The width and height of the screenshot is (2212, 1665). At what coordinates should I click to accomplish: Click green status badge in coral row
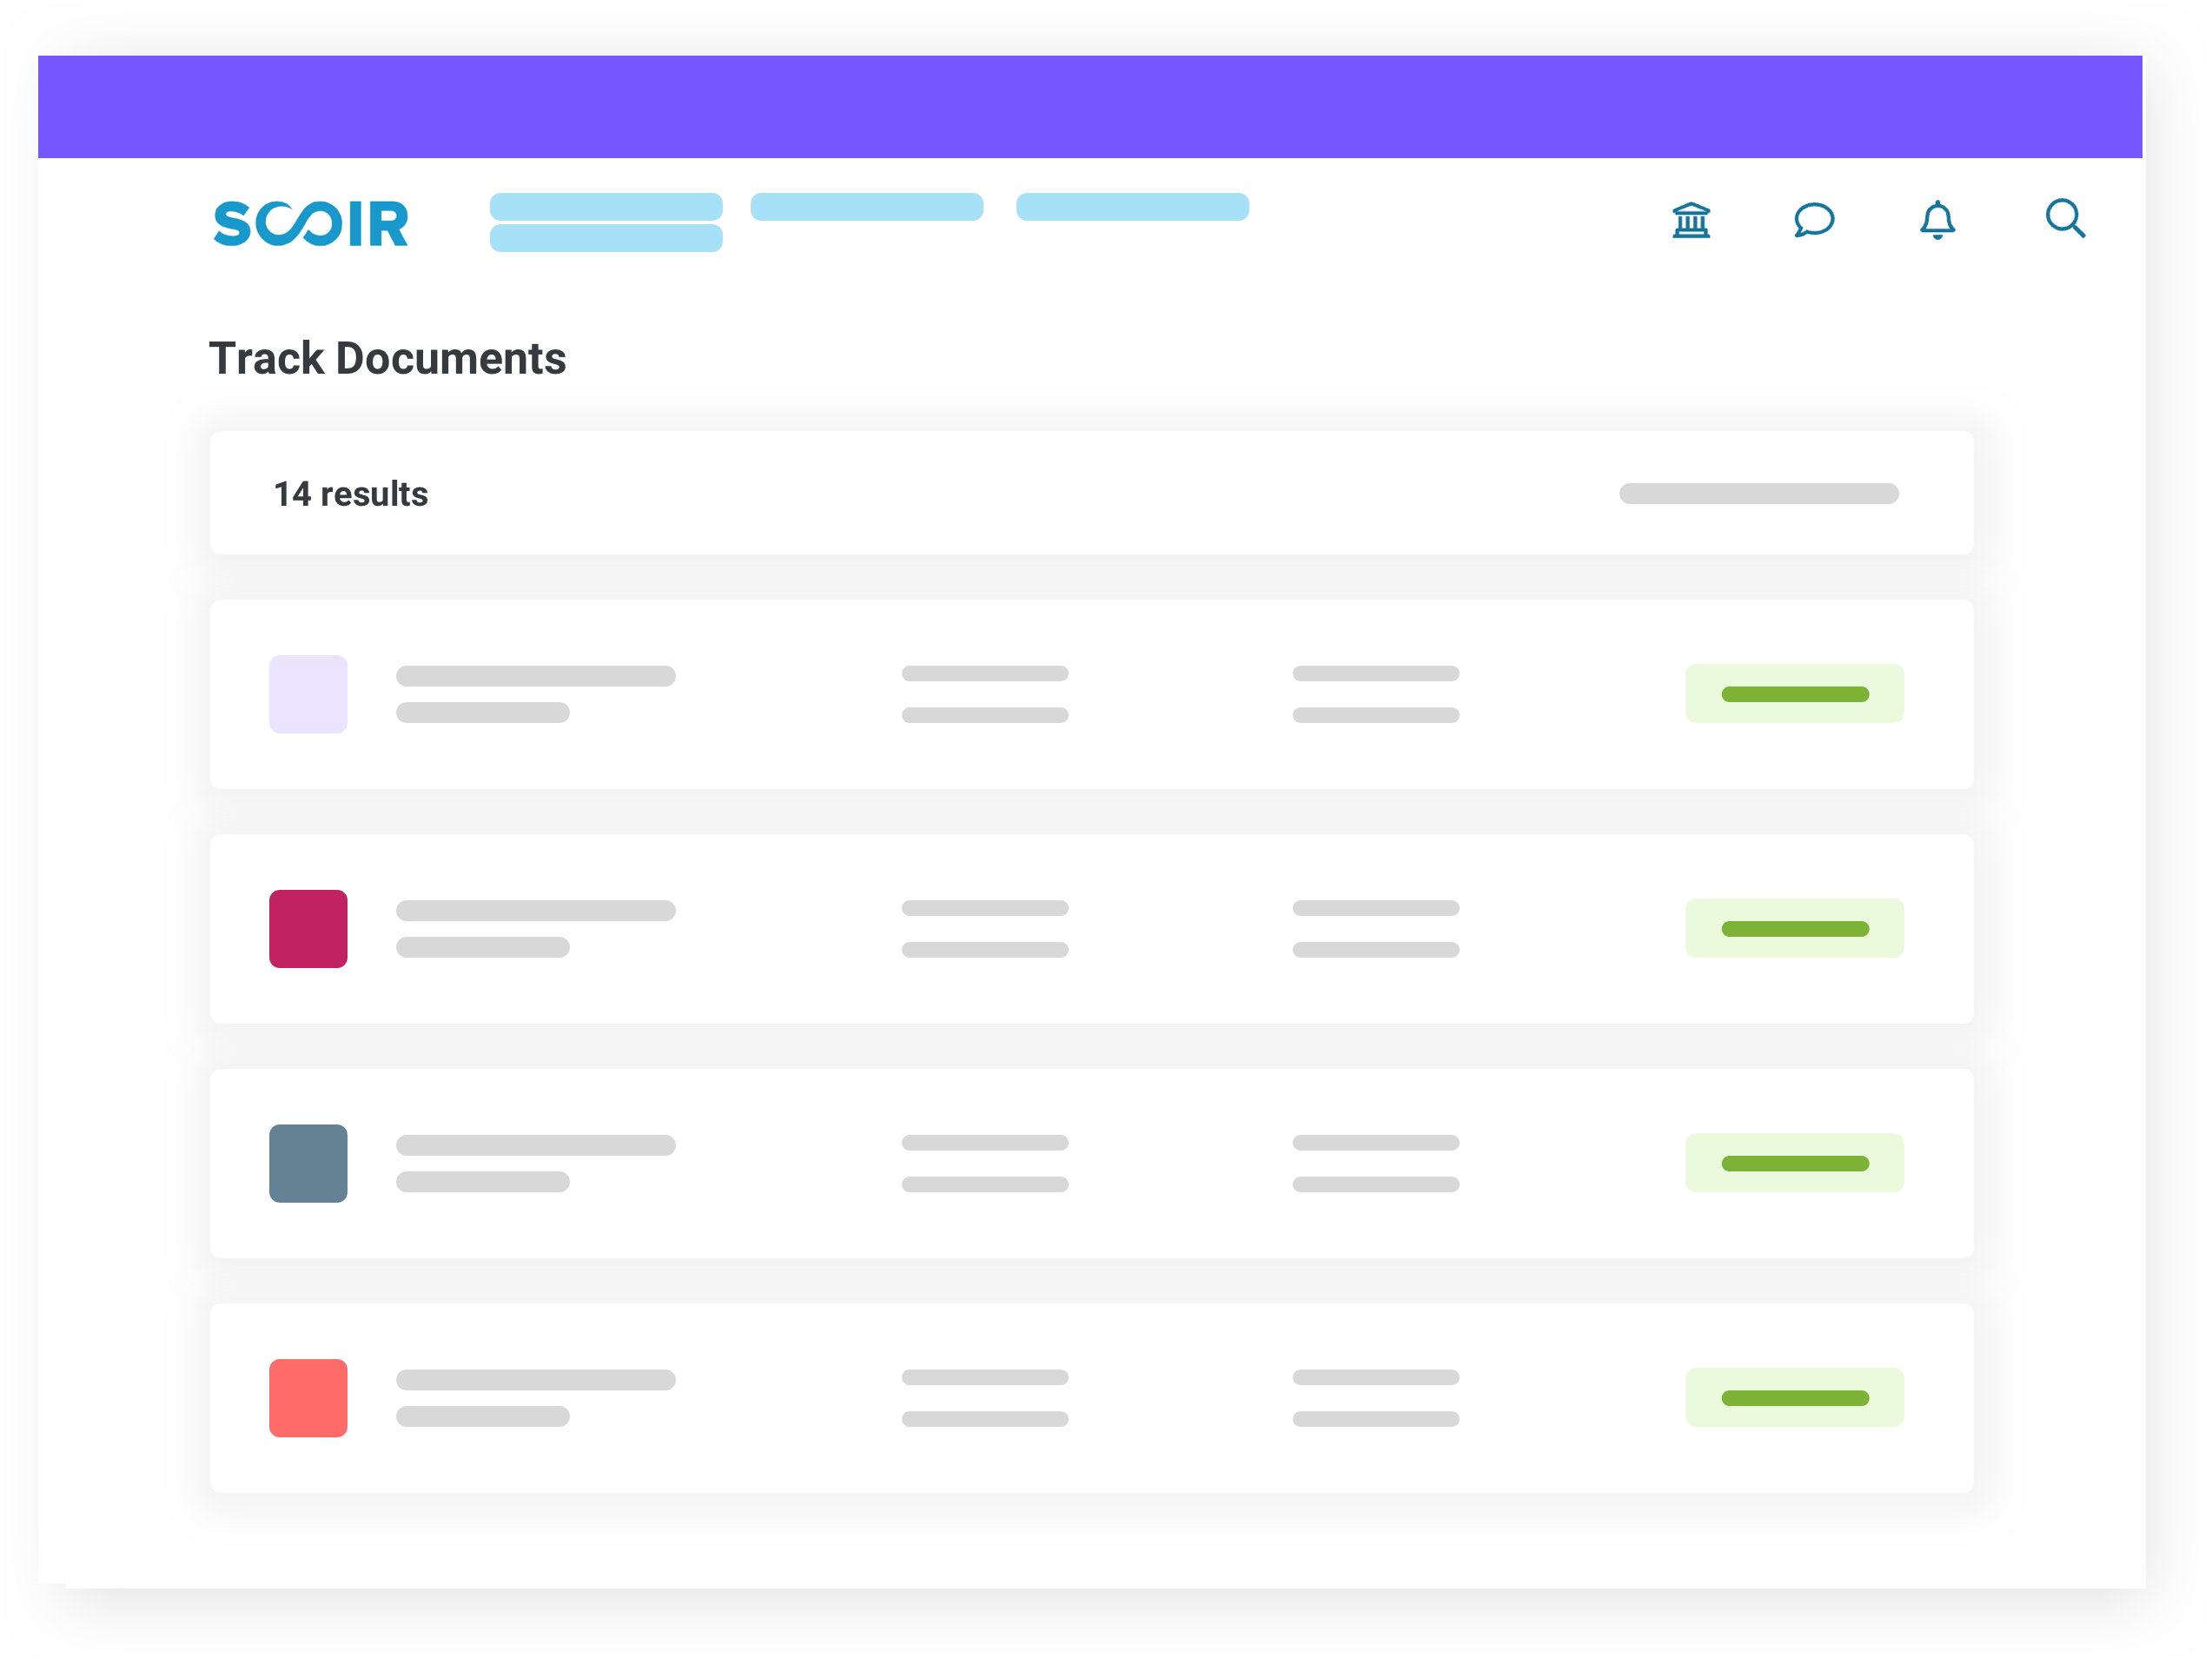tap(1794, 1398)
